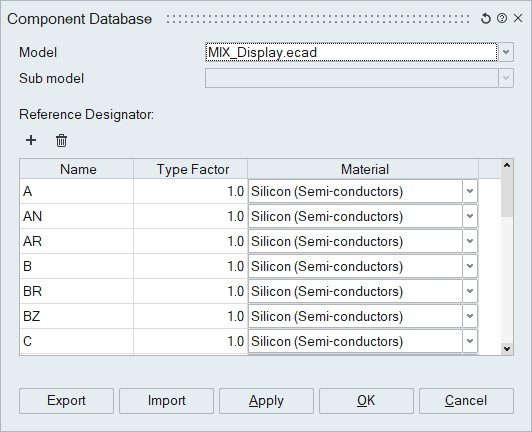The width and height of the screenshot is (532, 432).
Task: Sort by the Name column header
Action: [x=77, y=169]
